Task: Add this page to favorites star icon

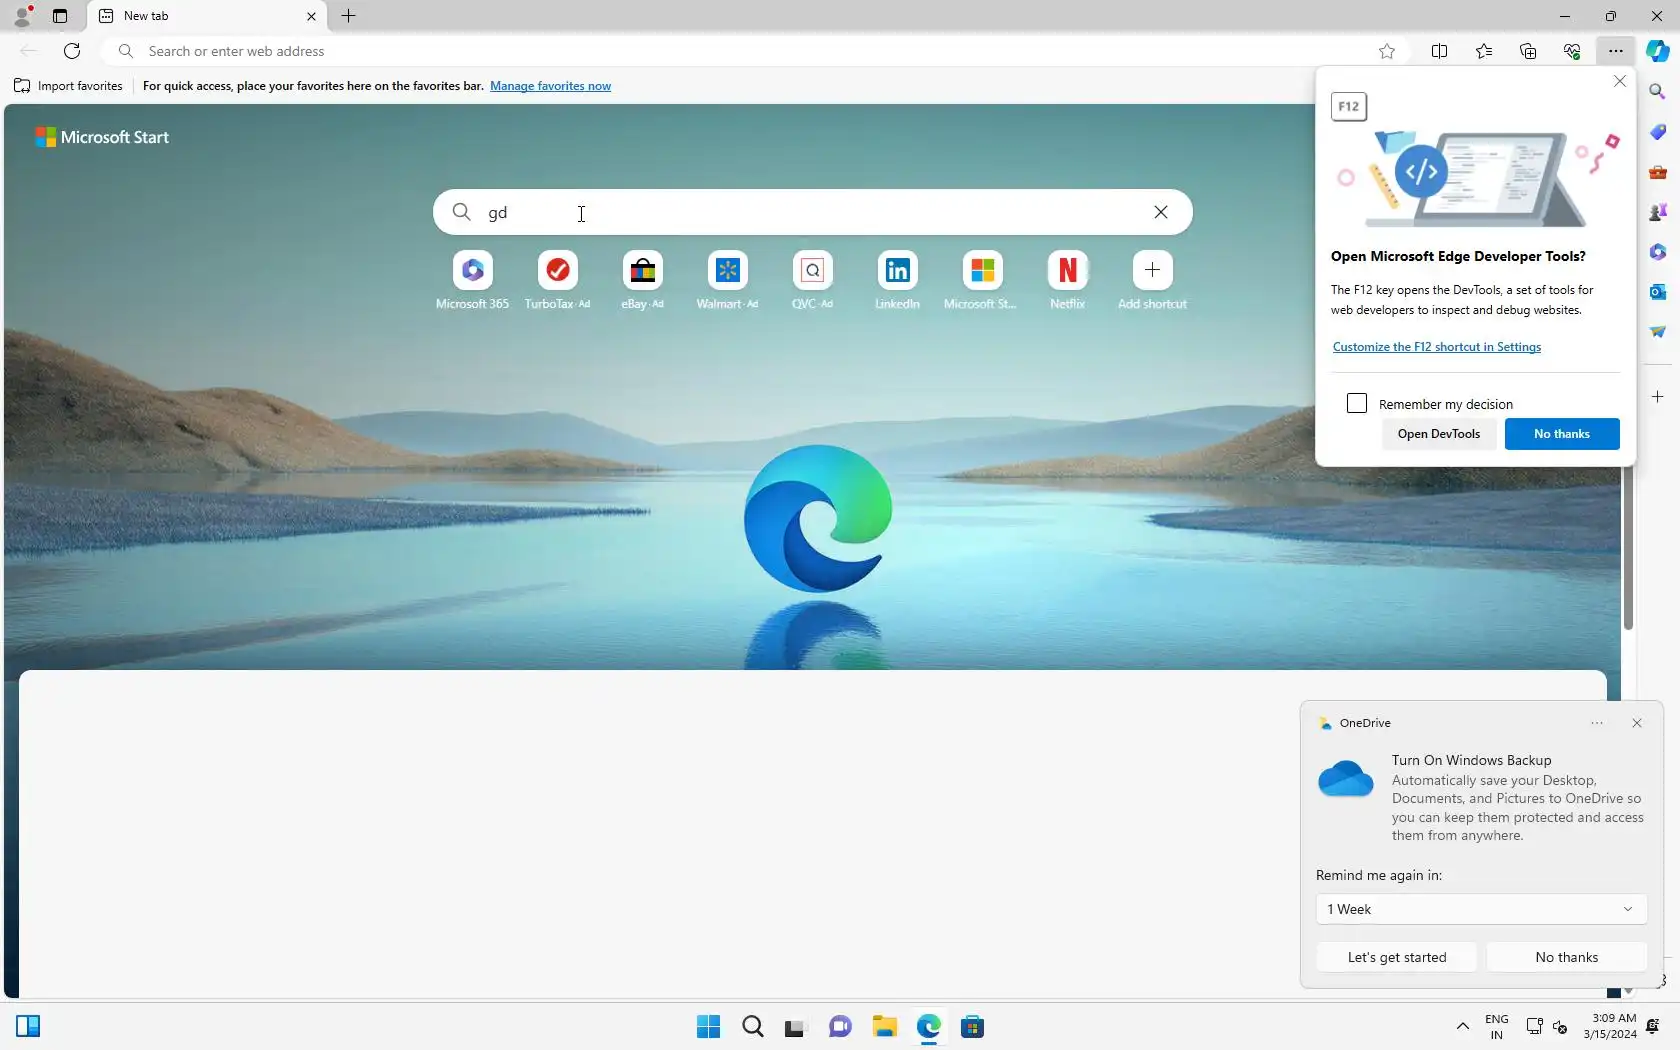Action: click(x=1387, y=51)
